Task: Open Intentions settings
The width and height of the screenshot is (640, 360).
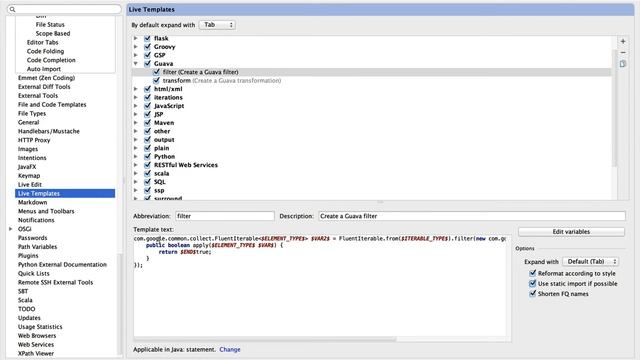Action: (x=32, y=158)
